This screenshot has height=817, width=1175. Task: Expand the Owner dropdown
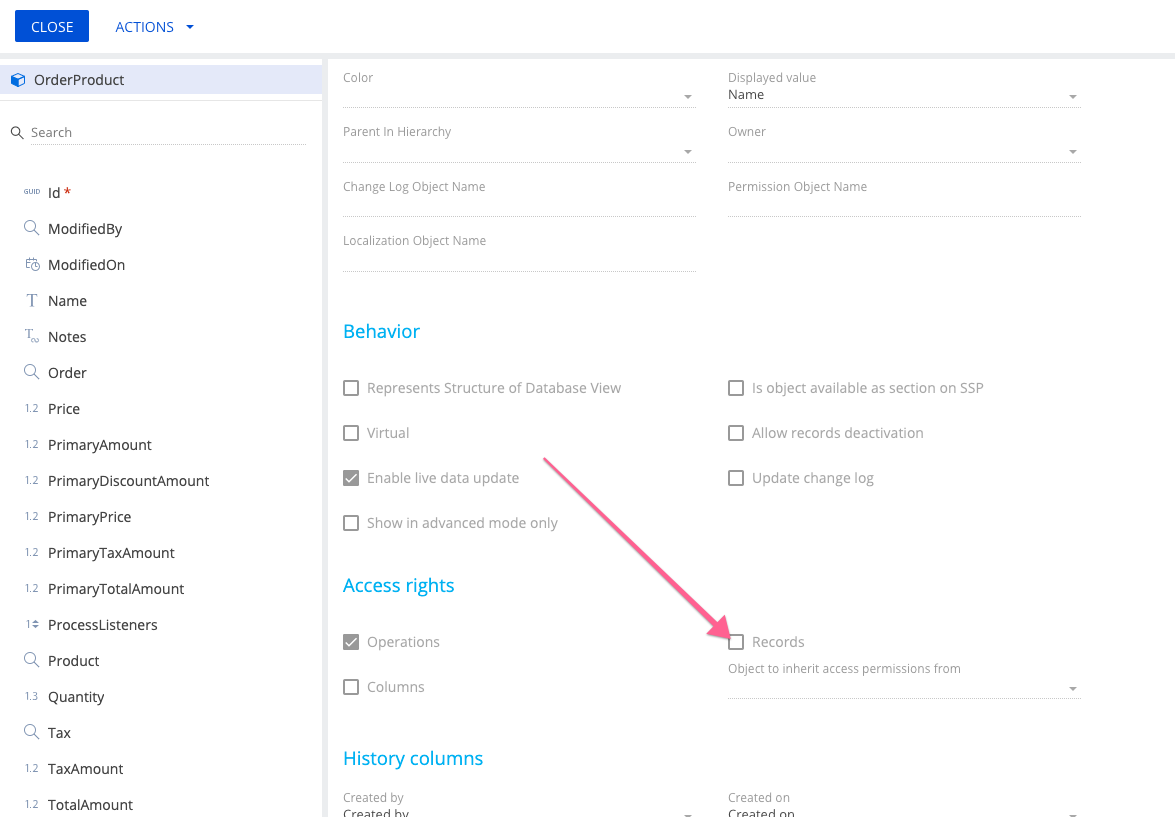(x=1071, y=150)
